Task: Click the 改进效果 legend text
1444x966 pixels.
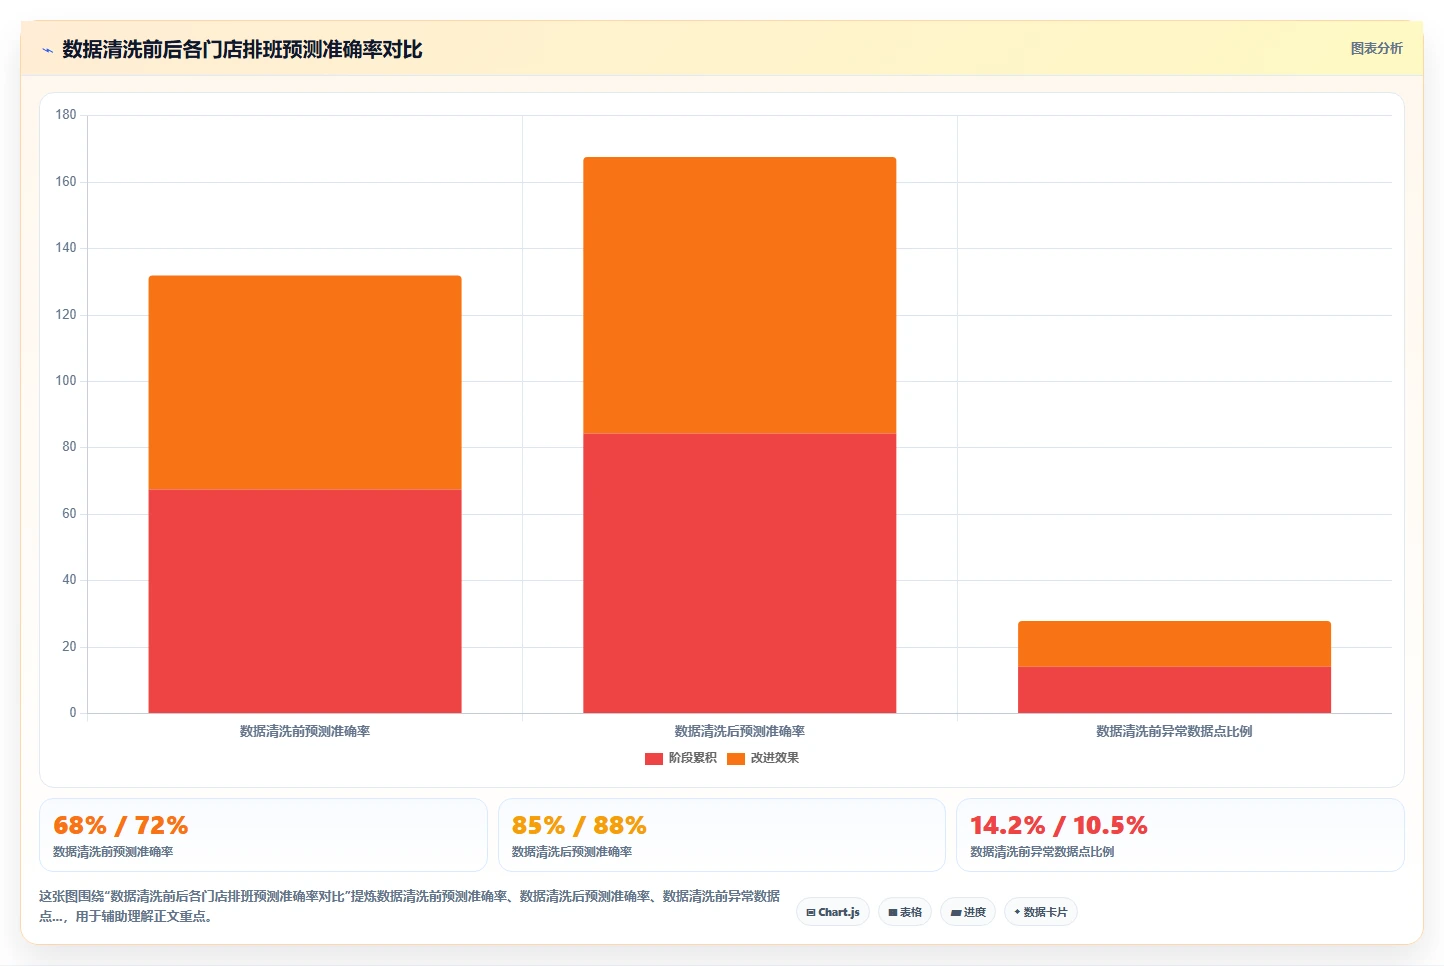Action: pyautogui.click(x=775, y=758)
